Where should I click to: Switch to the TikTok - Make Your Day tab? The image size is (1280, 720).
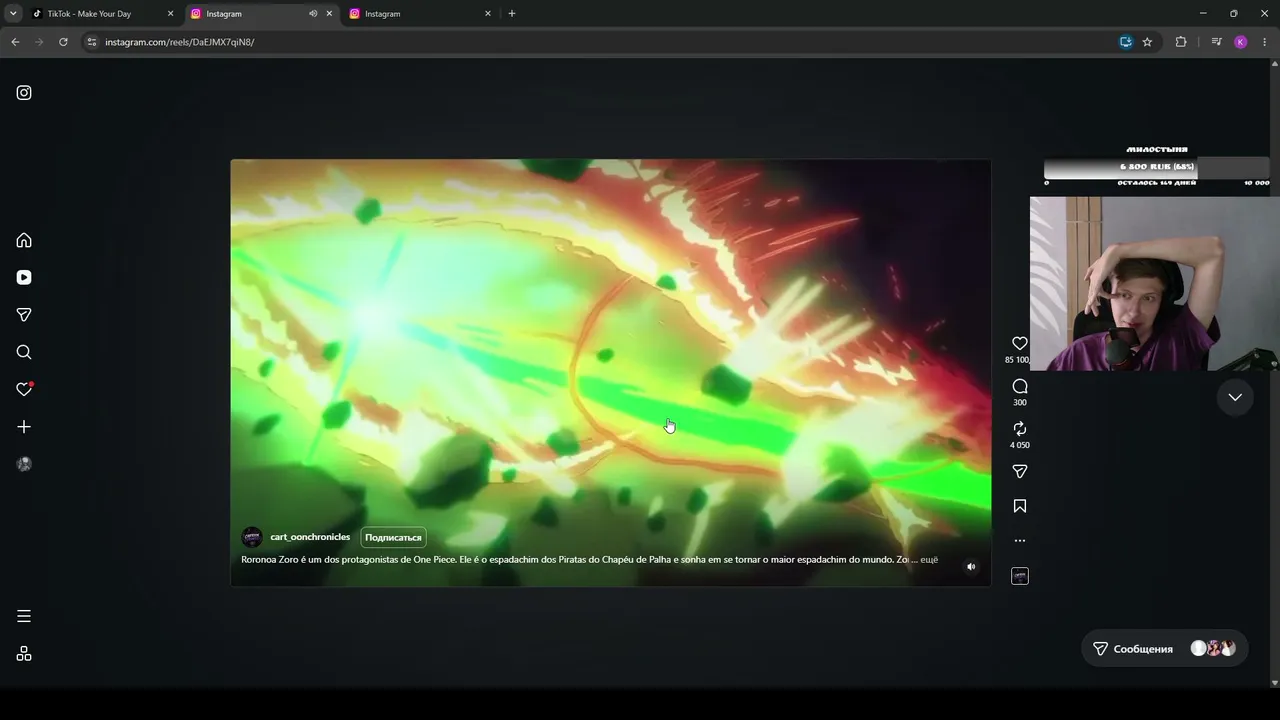(x=102, y=14)
